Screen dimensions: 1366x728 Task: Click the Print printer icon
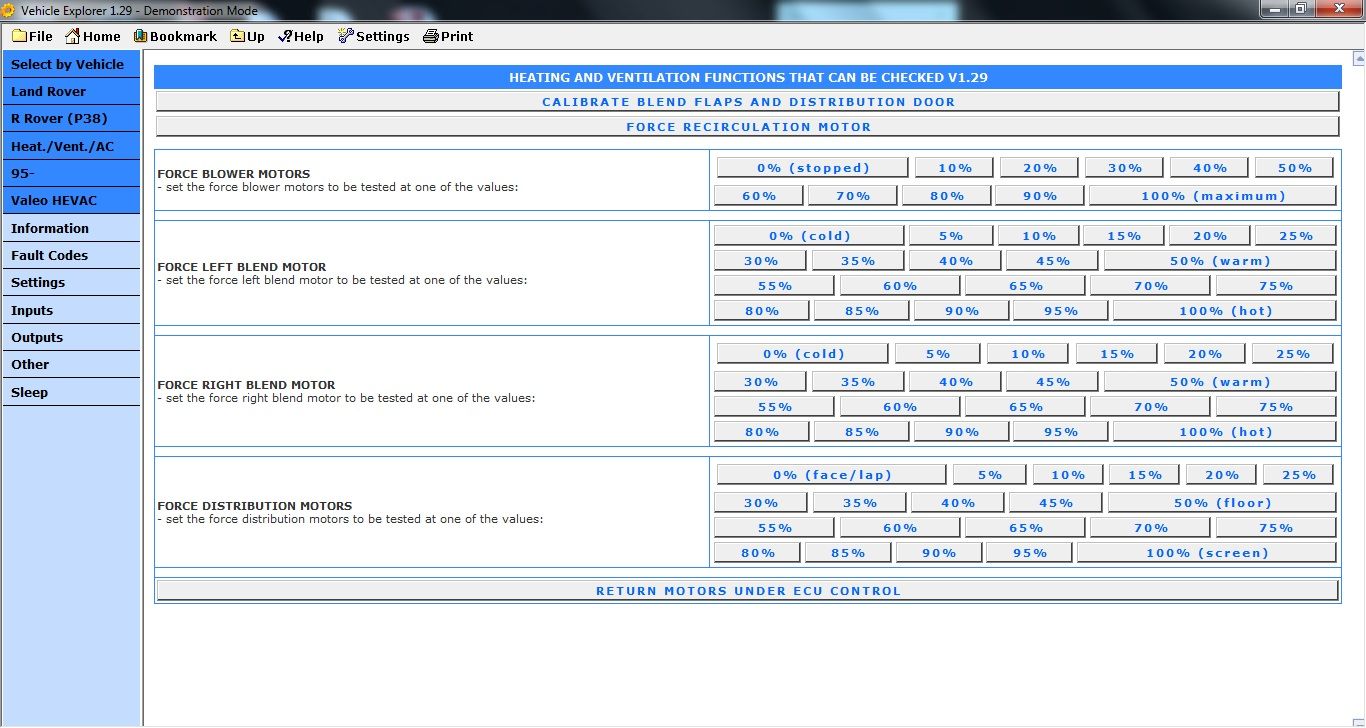click(x=431, y=36)
